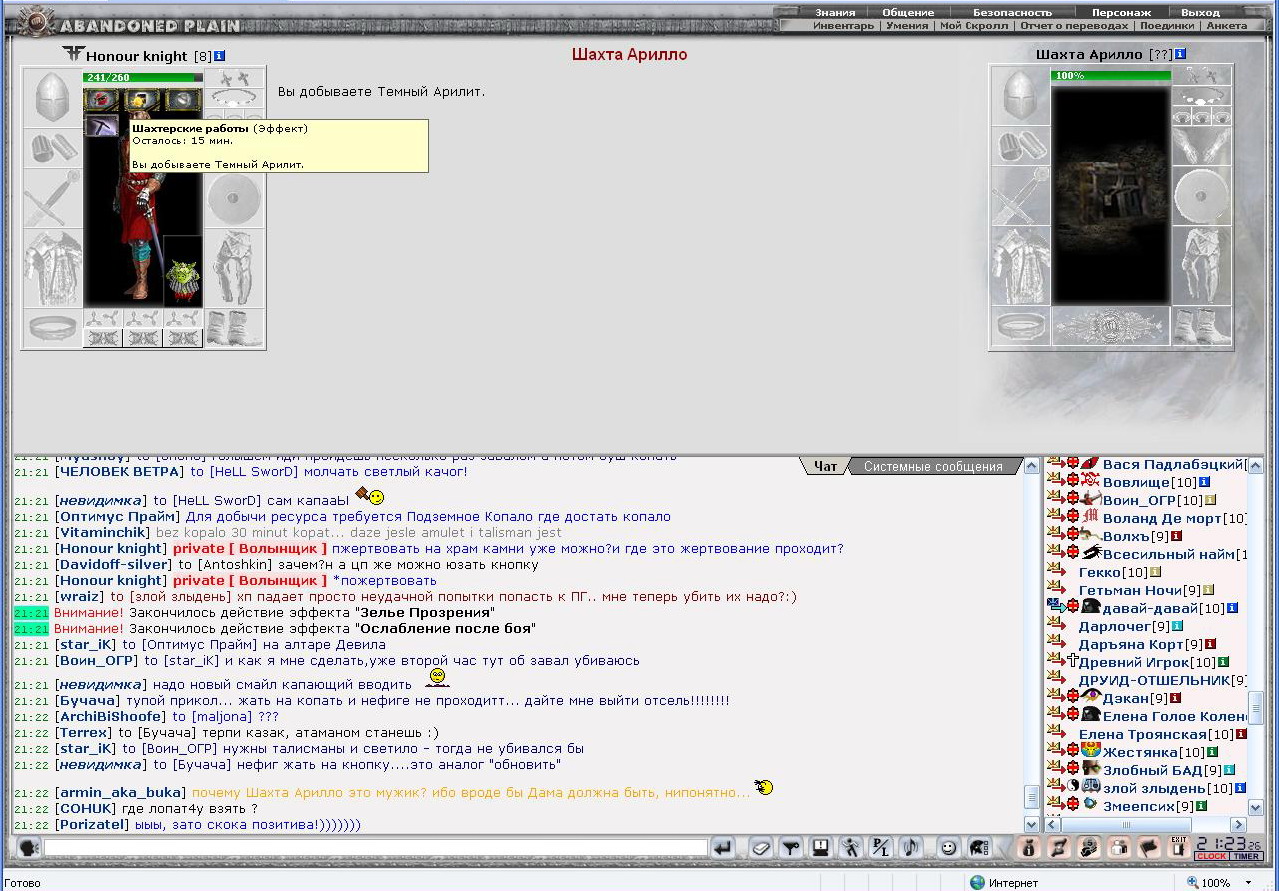Click the EXIT door icon

point(1180,848)
